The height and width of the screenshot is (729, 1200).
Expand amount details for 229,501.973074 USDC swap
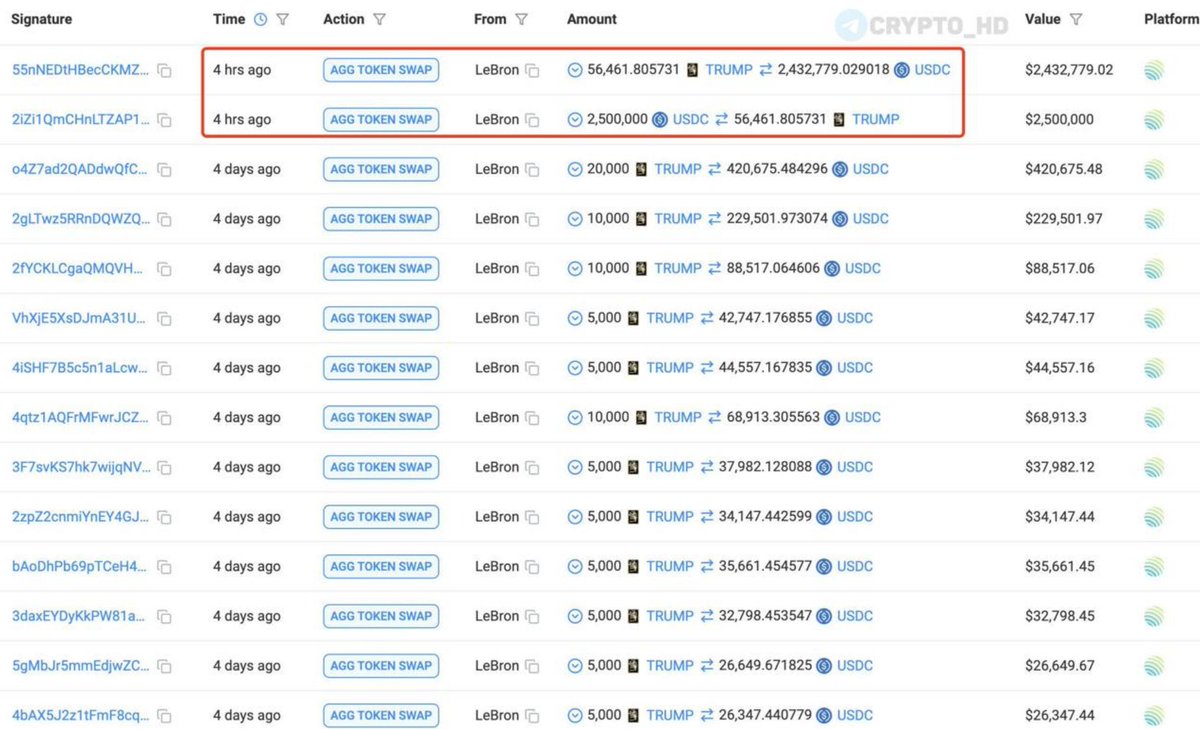(x=575, y=219)
